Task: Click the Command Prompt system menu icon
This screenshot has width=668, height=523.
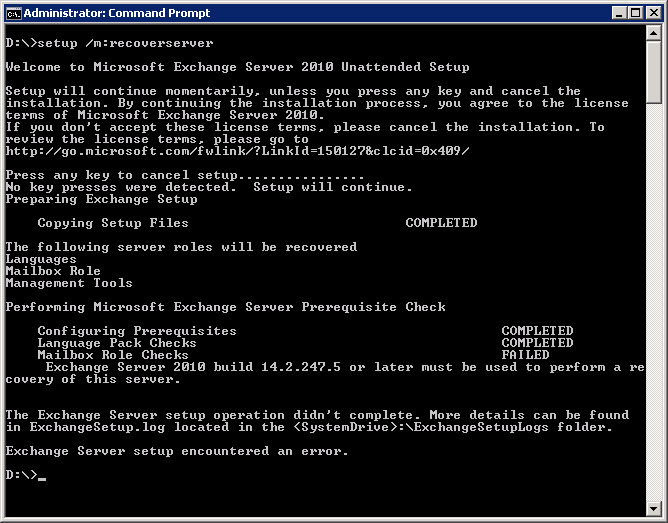Action: (14, 13)
